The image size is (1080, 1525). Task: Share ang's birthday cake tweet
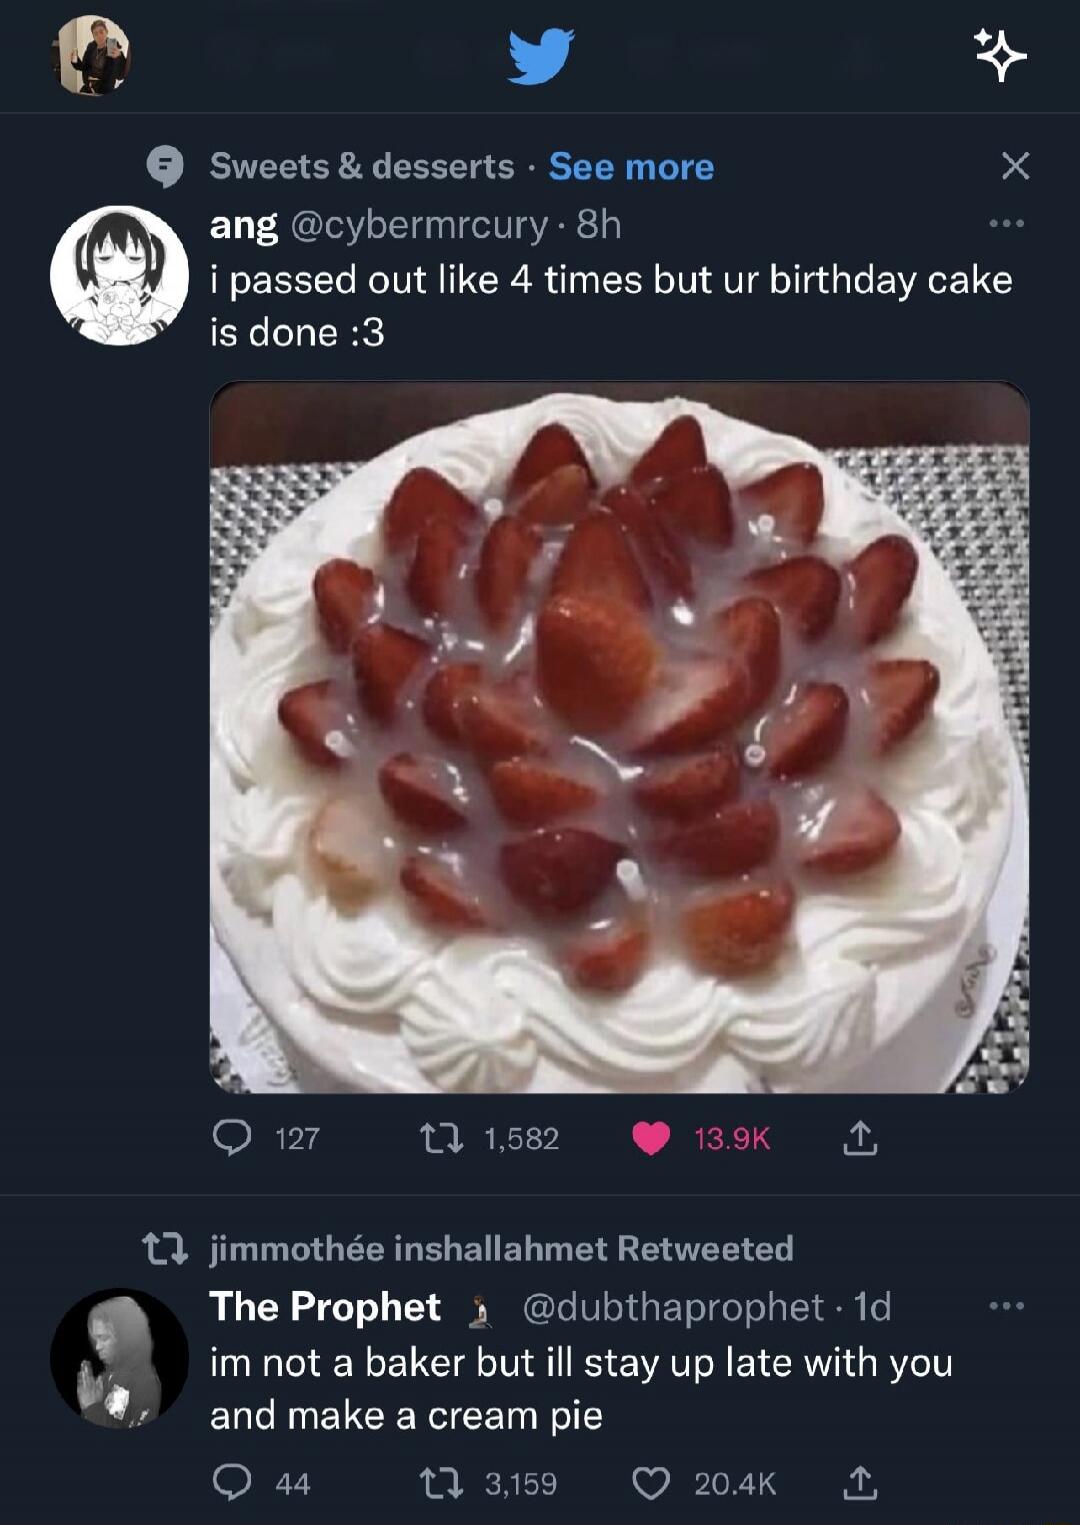[x=860, y=1138]
